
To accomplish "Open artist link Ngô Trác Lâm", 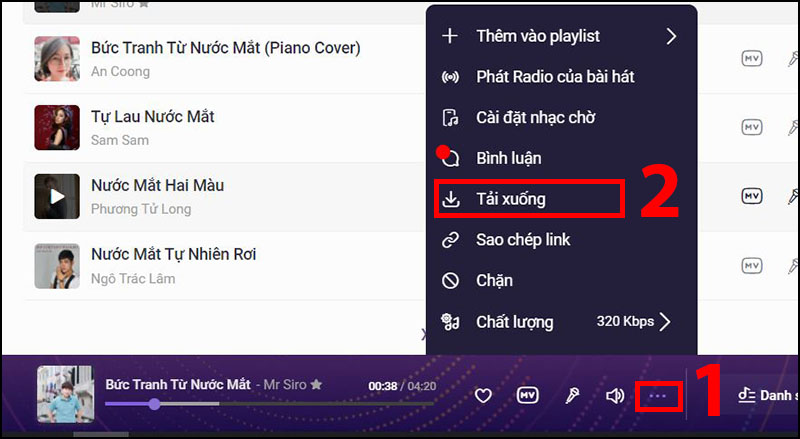I will (133, 279).
